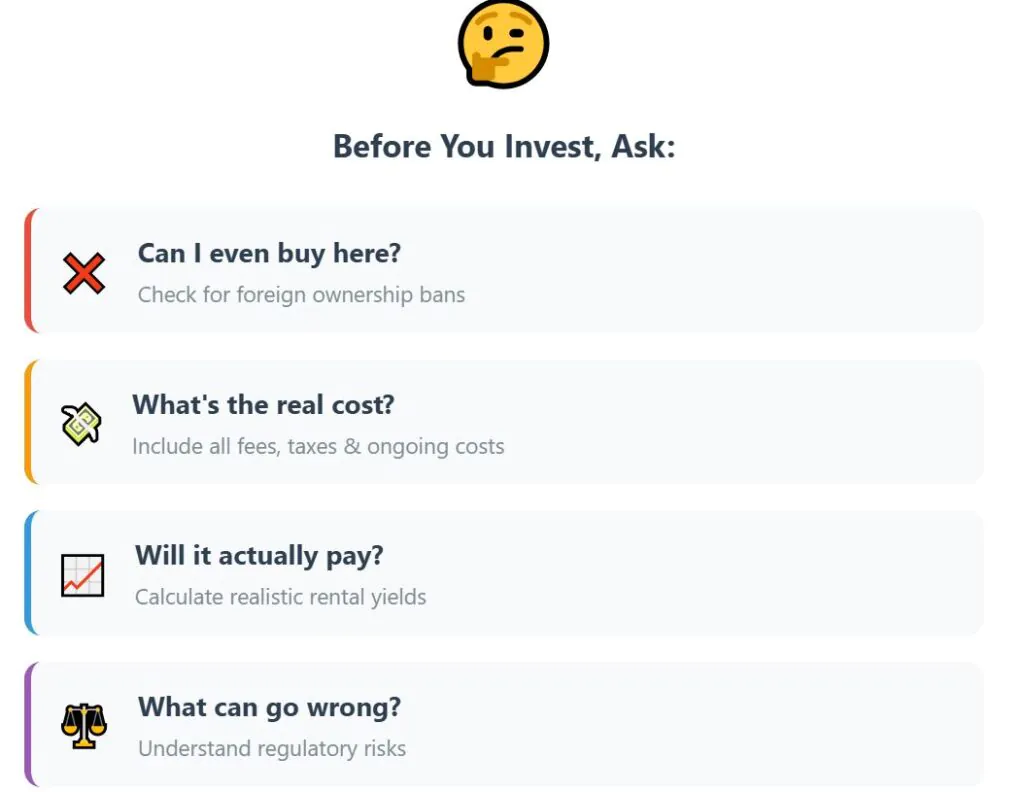The height and width of the screenshot is (792, 1024).
Task: Click the red X cross icon
Action: [x=83, y=272]
